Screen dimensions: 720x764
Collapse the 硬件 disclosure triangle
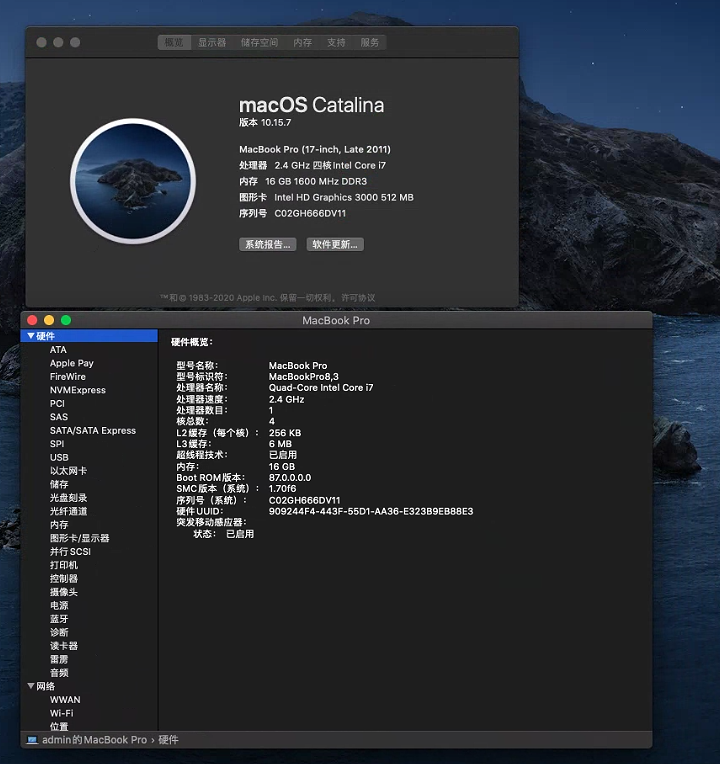31,336
